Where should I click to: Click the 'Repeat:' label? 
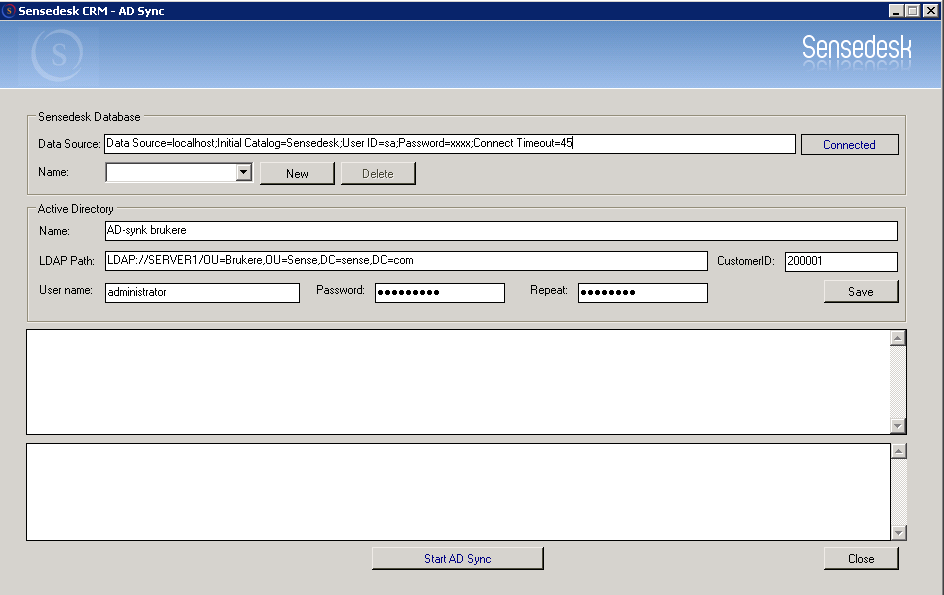pos(548,290)
